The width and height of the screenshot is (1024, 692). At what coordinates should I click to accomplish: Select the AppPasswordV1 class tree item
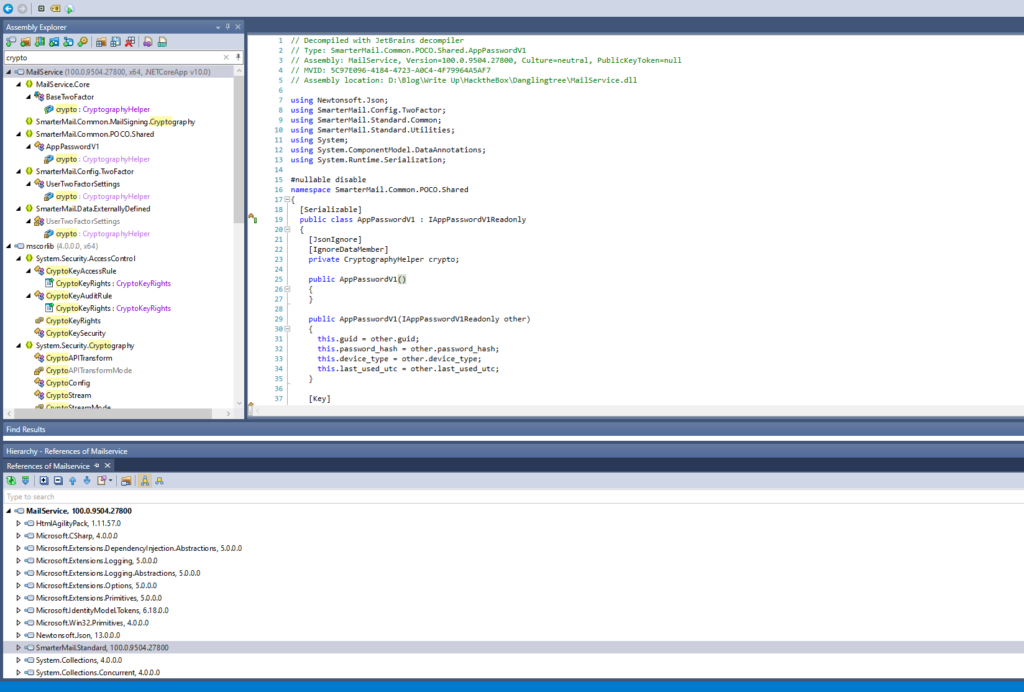coord(72,146)
